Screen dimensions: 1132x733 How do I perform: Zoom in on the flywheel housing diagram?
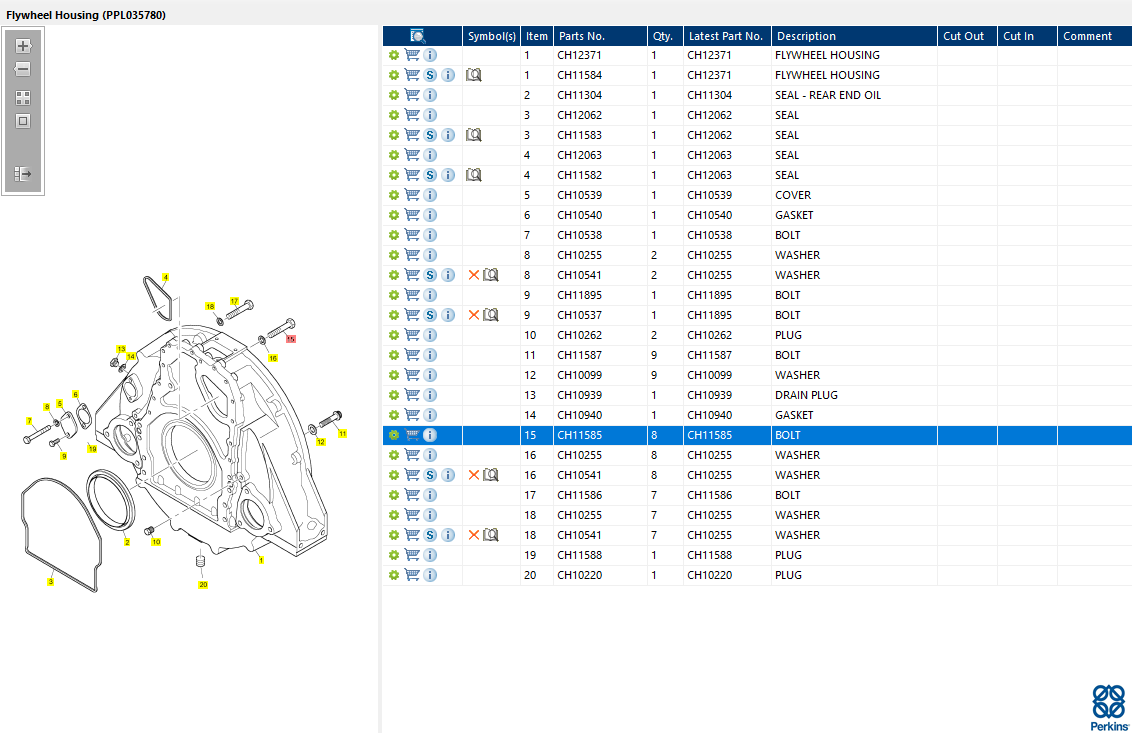[x=23, y=46]
